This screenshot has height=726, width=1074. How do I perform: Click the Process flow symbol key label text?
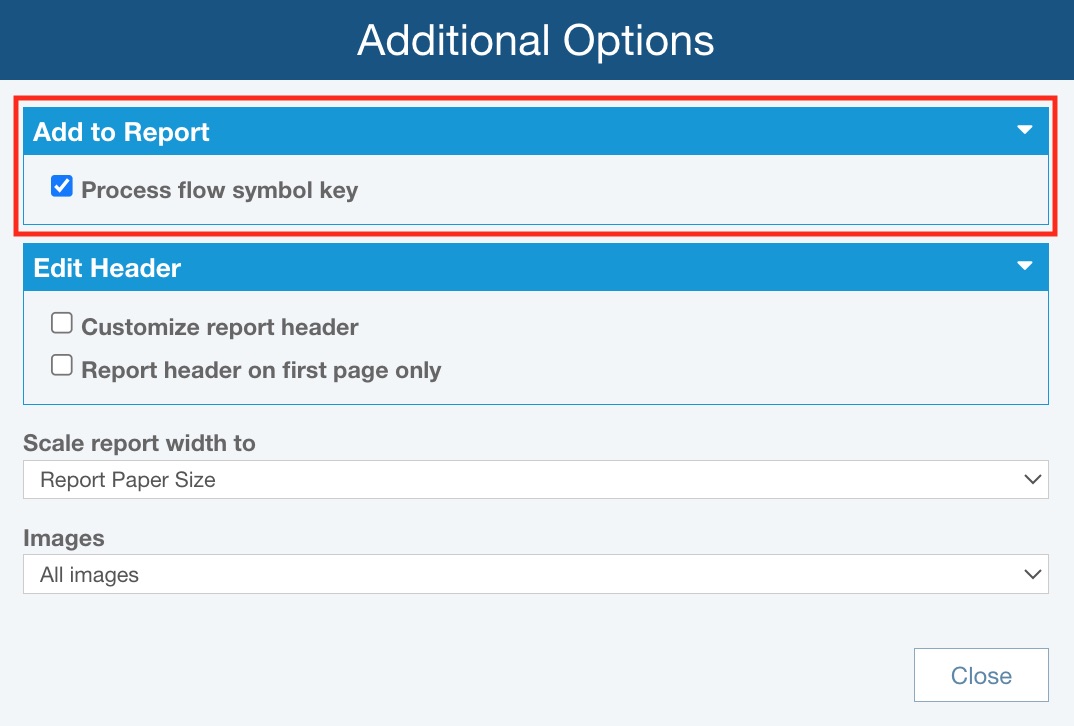click(219, 190)
